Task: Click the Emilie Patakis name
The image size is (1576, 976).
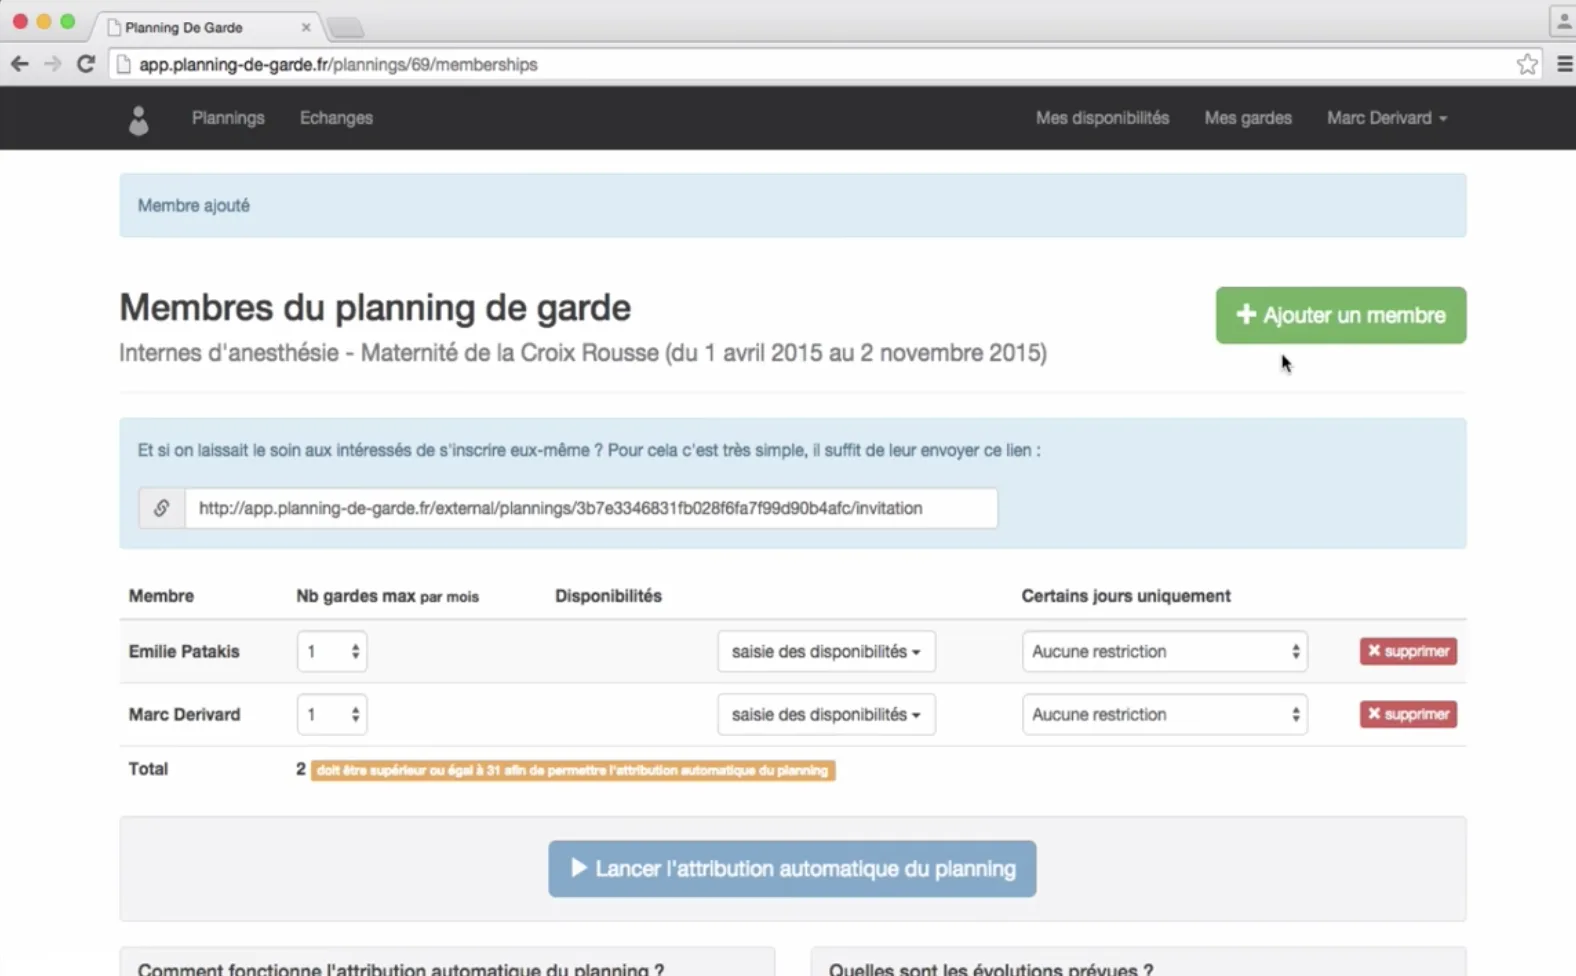Action: (x=184, y=651)
